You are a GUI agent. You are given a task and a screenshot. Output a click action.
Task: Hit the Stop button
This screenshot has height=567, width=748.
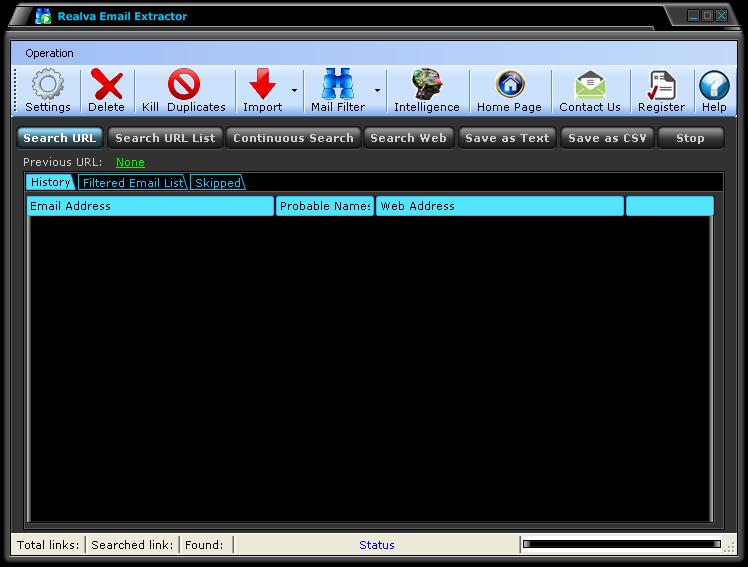[690, 138]
